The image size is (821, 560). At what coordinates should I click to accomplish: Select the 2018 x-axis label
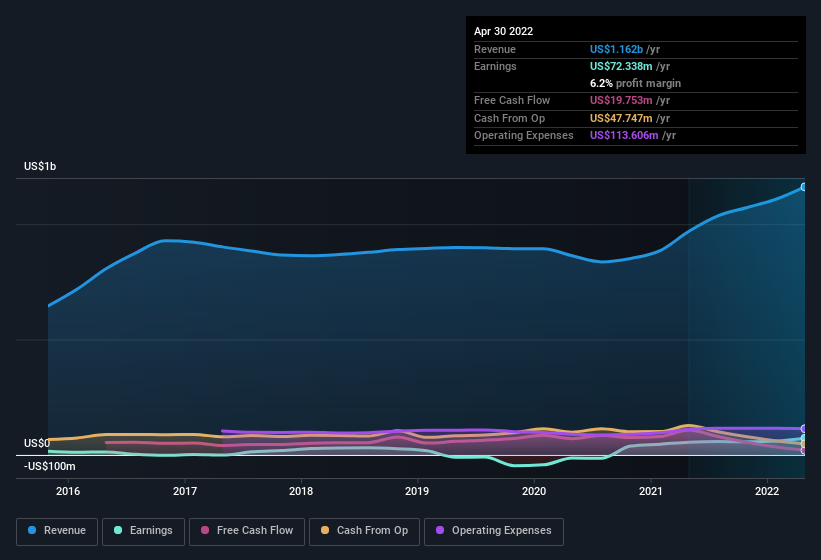click(301, 491)
